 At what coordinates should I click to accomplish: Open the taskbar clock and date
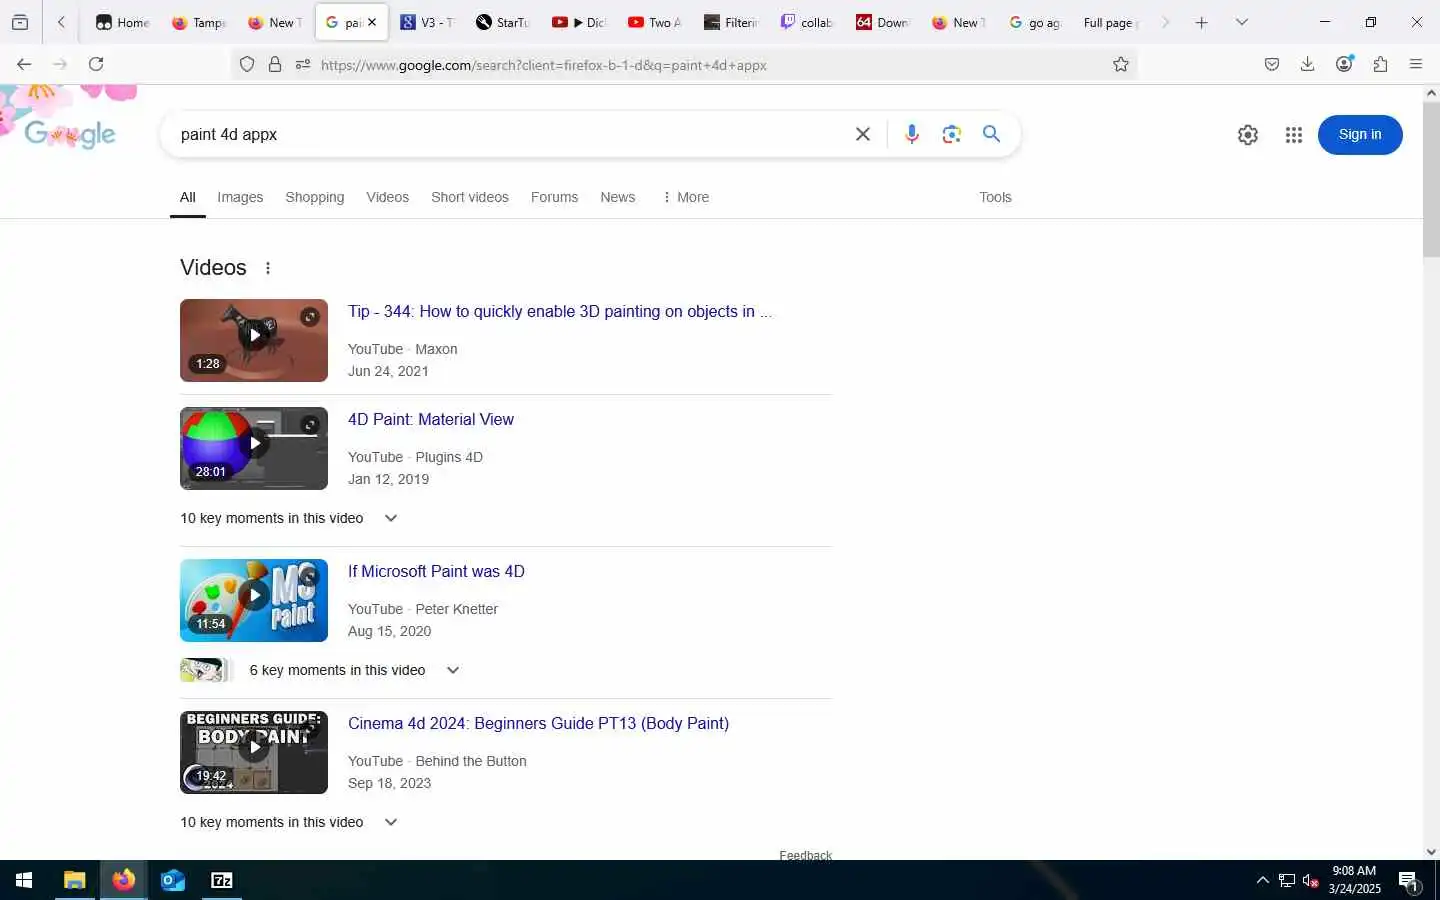point(1354,880)
